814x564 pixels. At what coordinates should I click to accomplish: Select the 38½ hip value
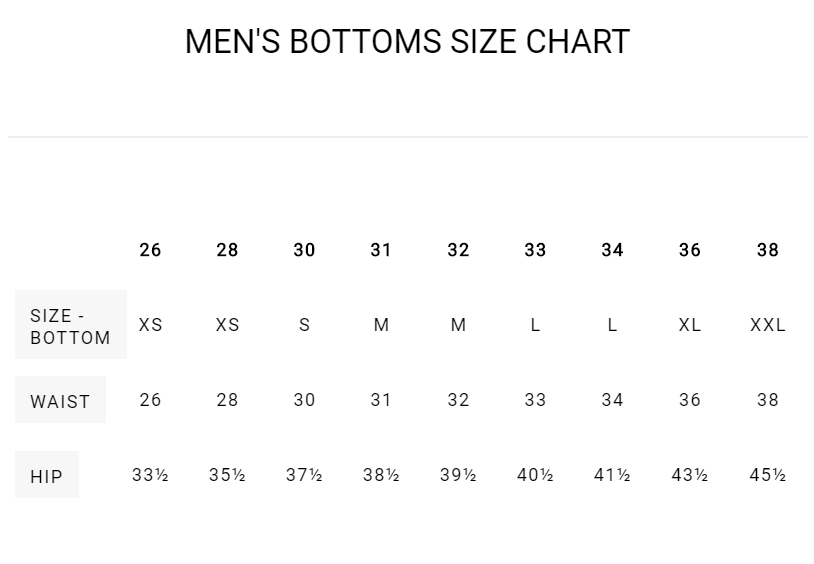(x=381, y=475)
